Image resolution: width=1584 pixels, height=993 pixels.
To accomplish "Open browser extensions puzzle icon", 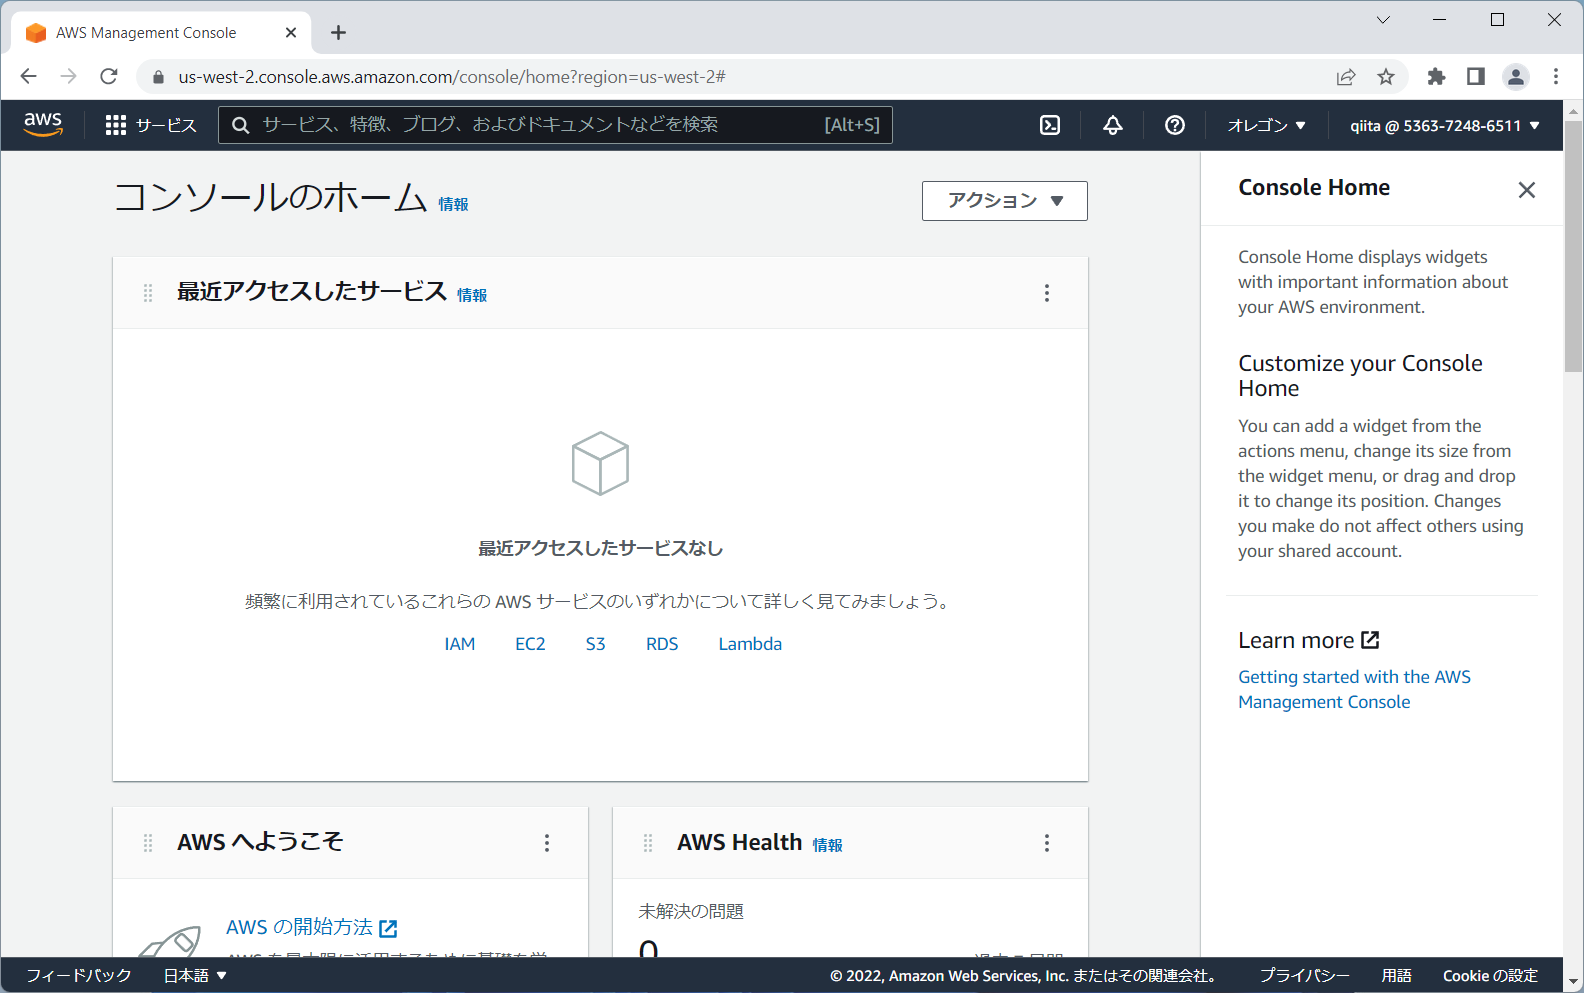I will click(1436, 77).
